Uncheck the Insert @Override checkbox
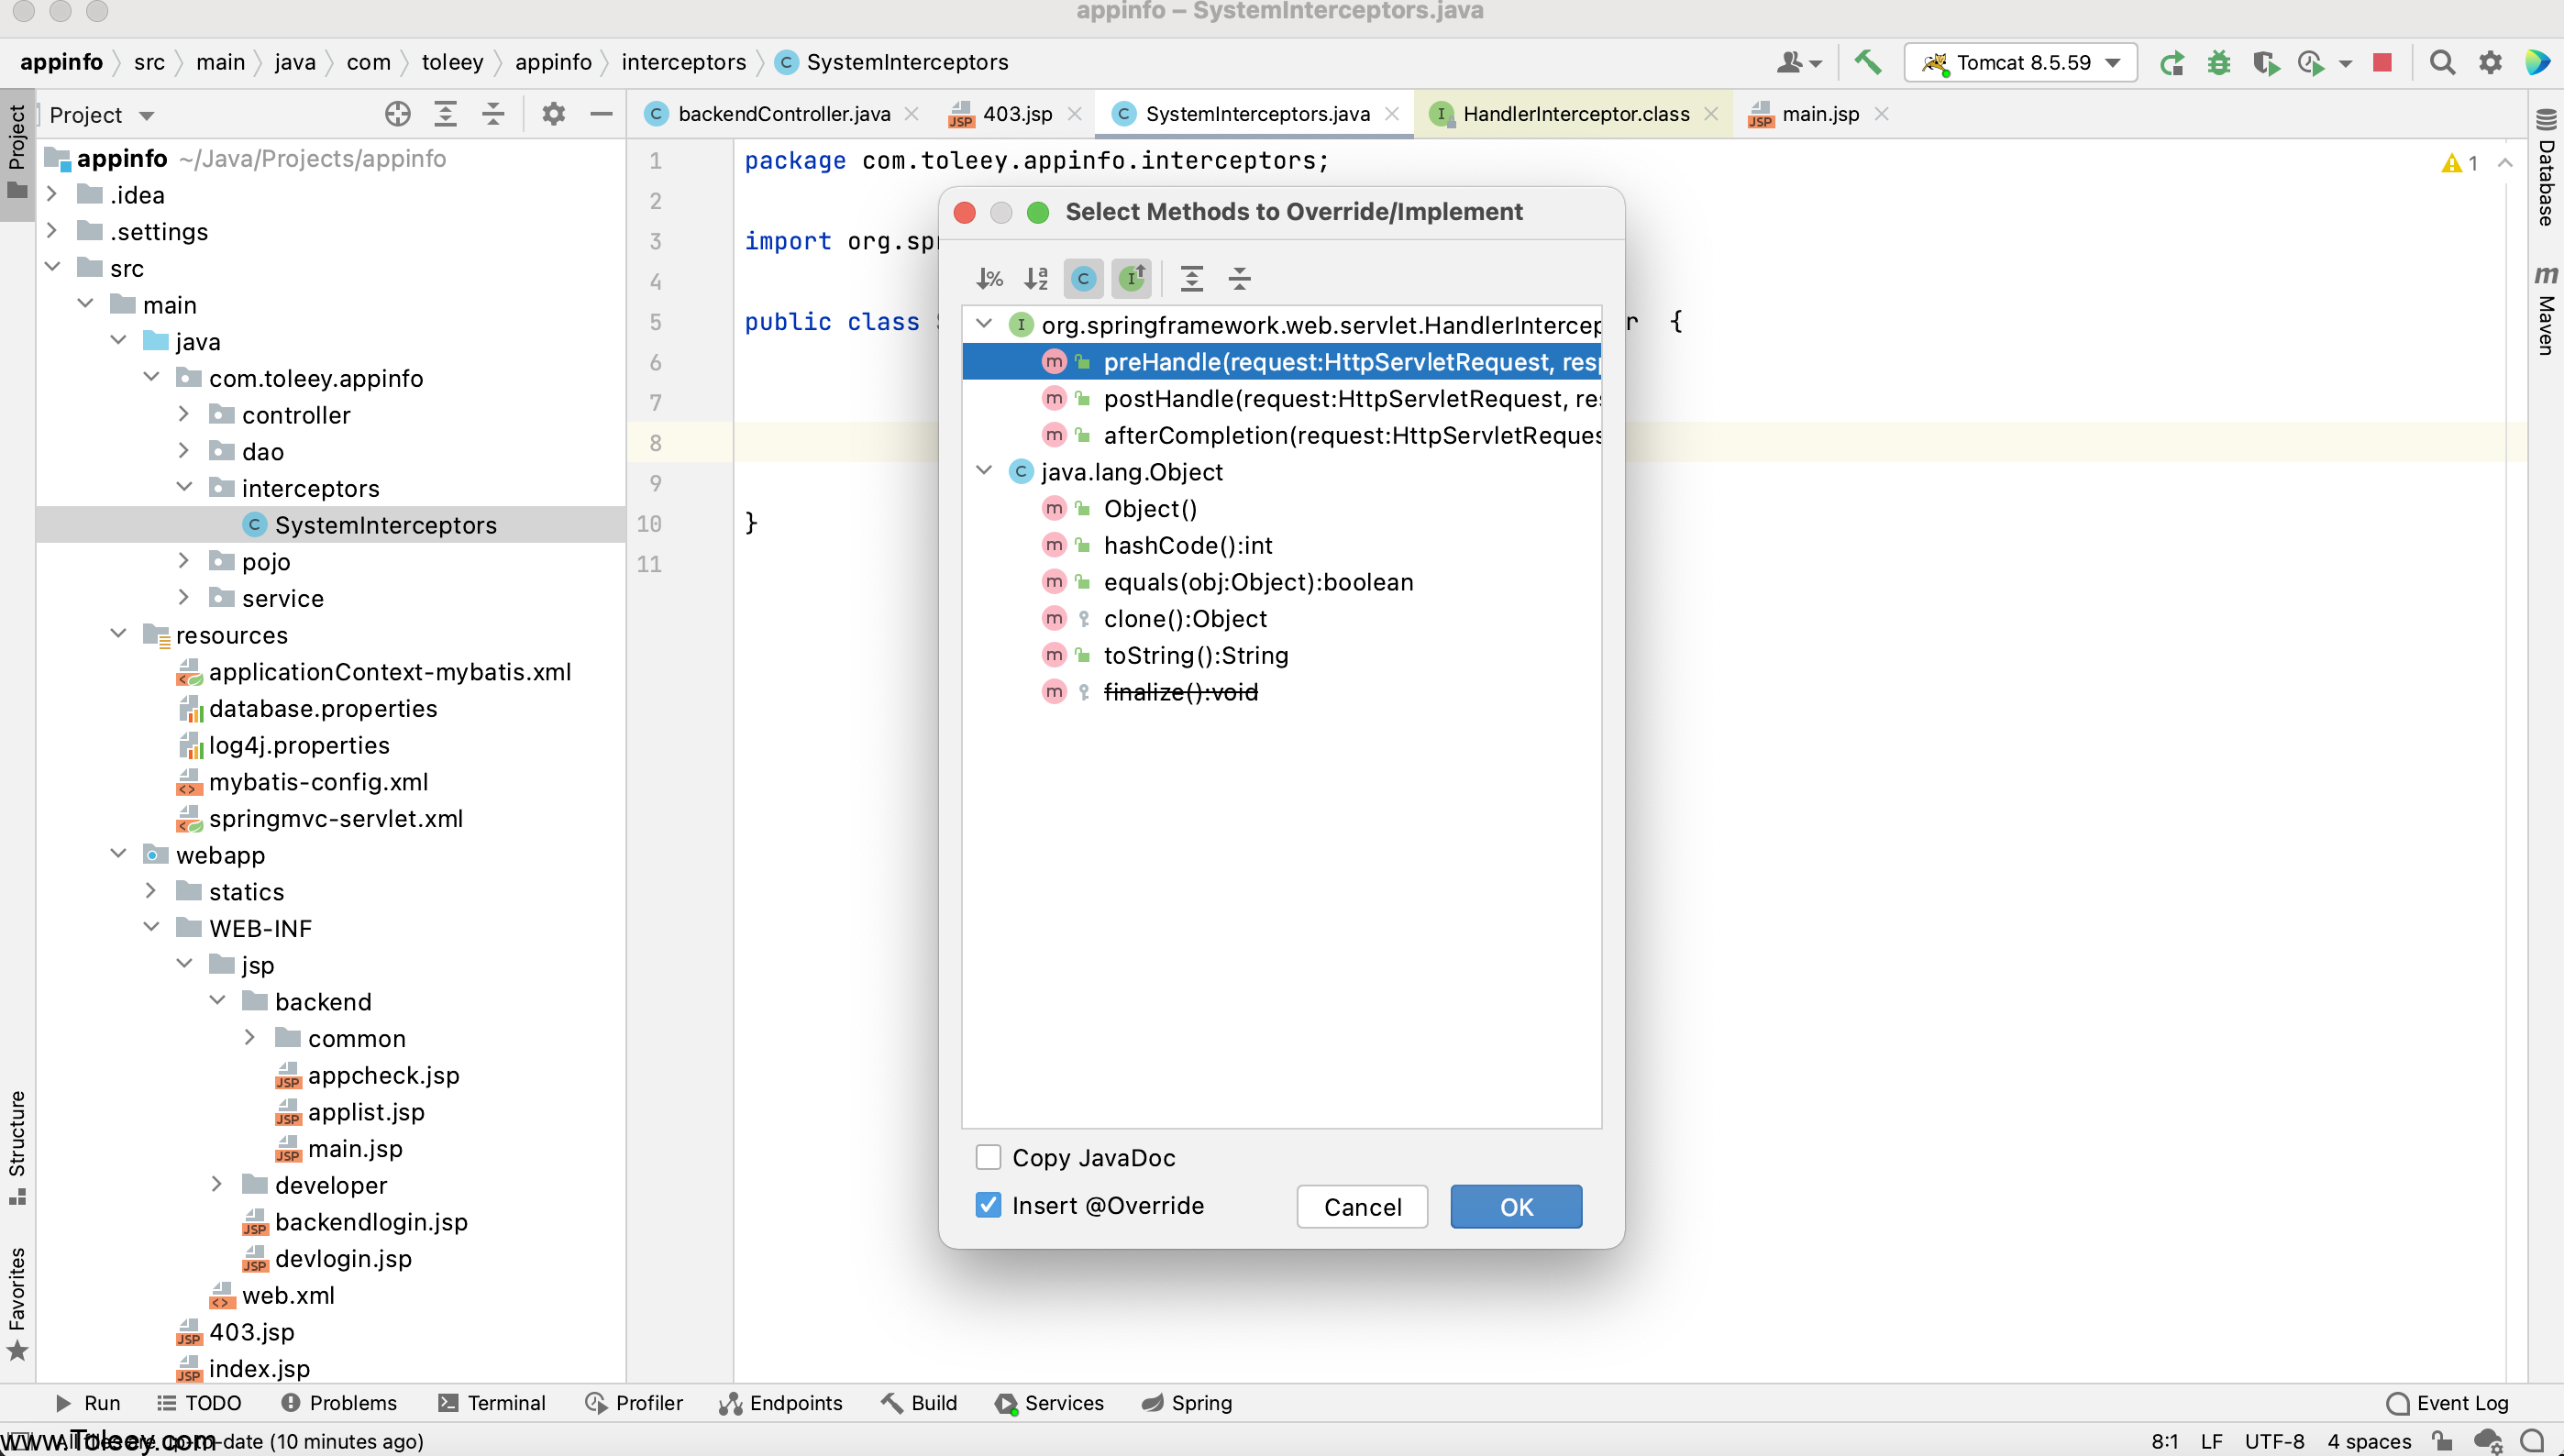Image resolution: width=2564 pixels, height=1456 pixels. pos(988,1205)
